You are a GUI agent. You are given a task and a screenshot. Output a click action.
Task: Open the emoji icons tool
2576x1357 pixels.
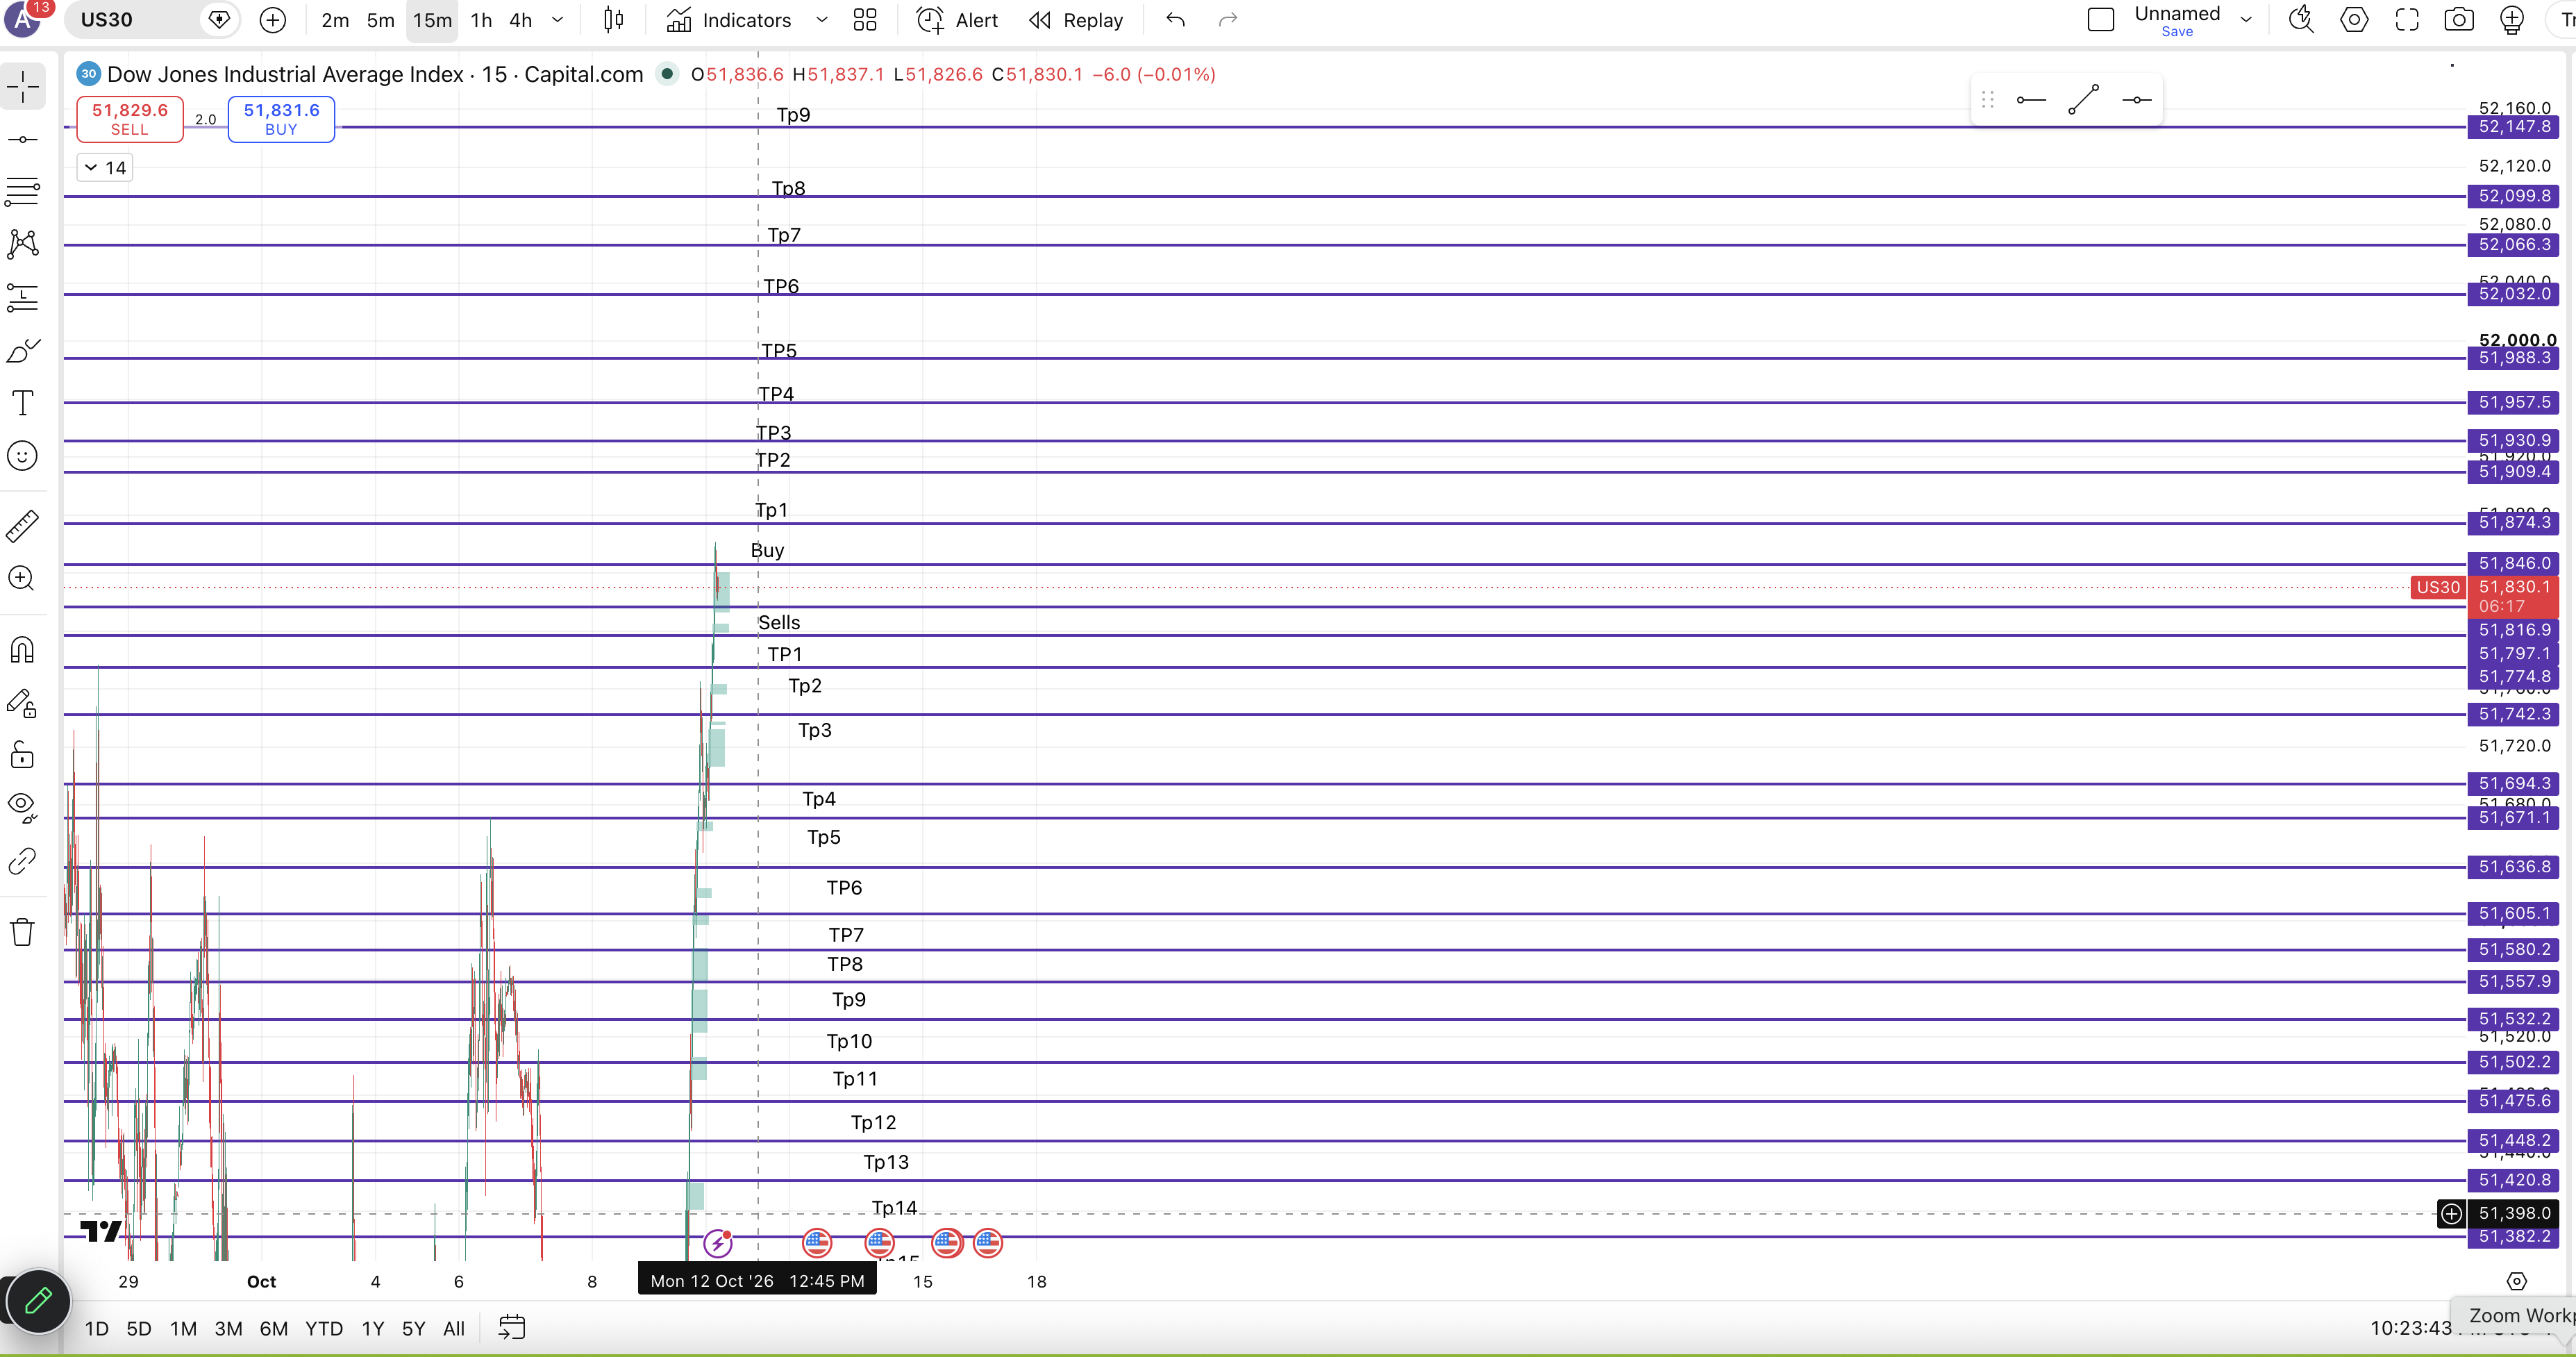point(22,456)
